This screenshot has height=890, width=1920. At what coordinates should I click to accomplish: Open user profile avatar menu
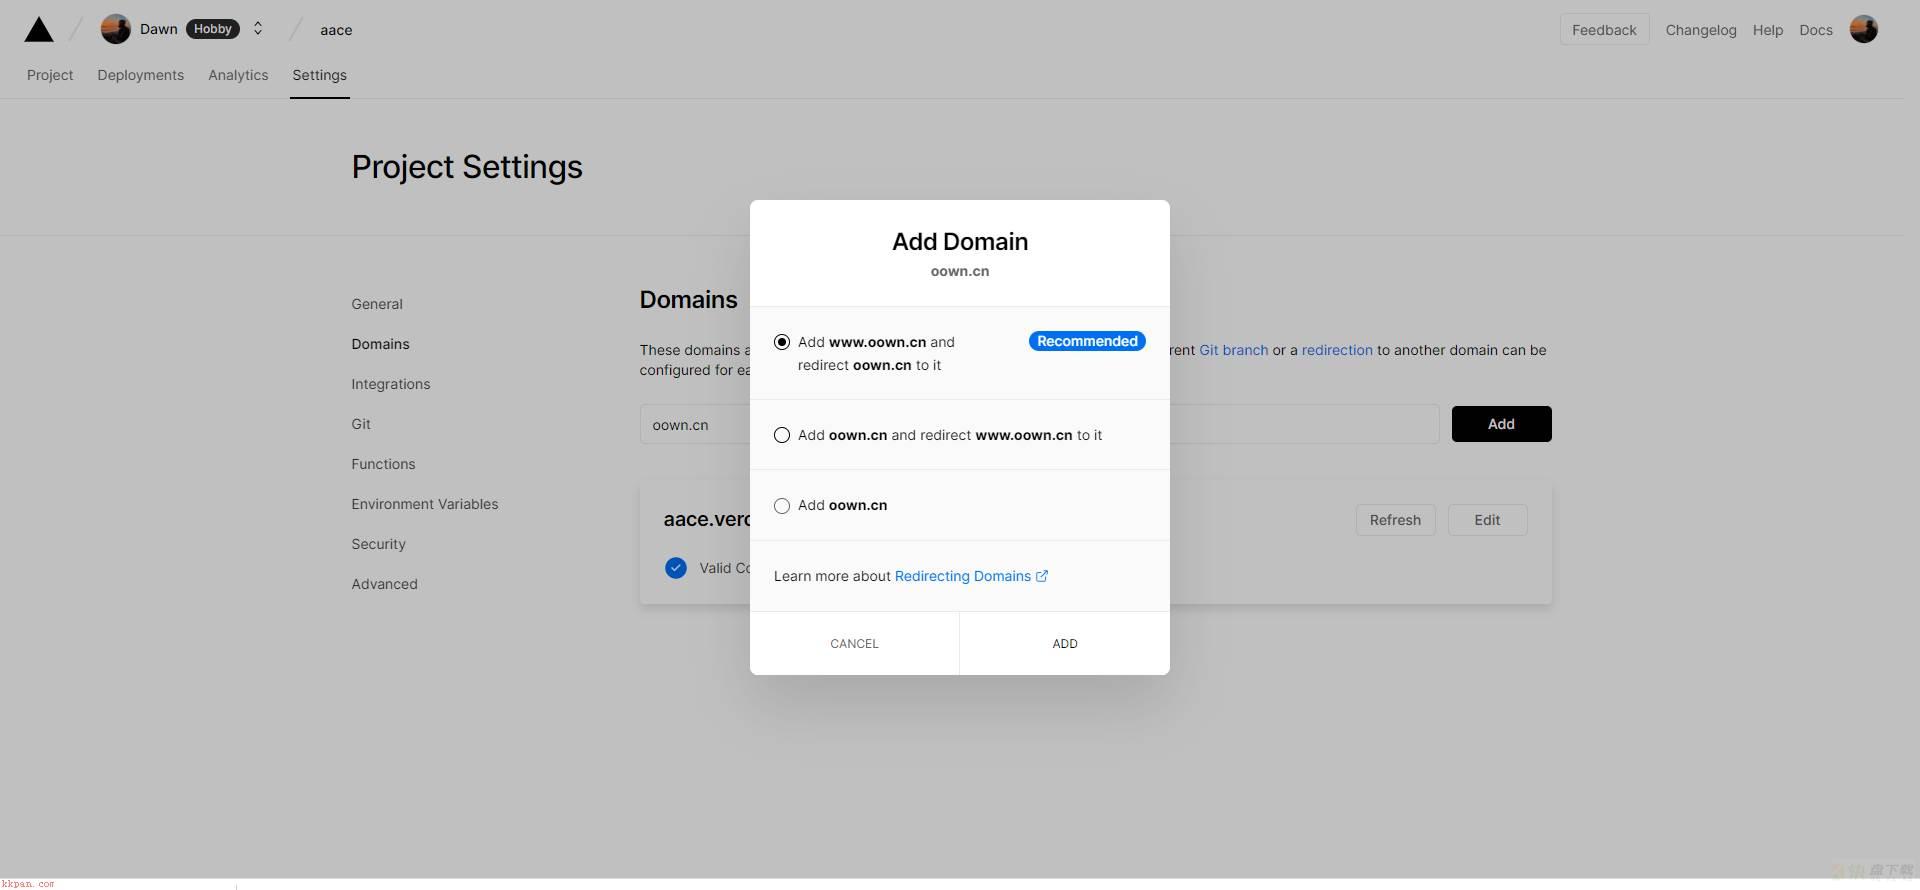[1863, 29]
